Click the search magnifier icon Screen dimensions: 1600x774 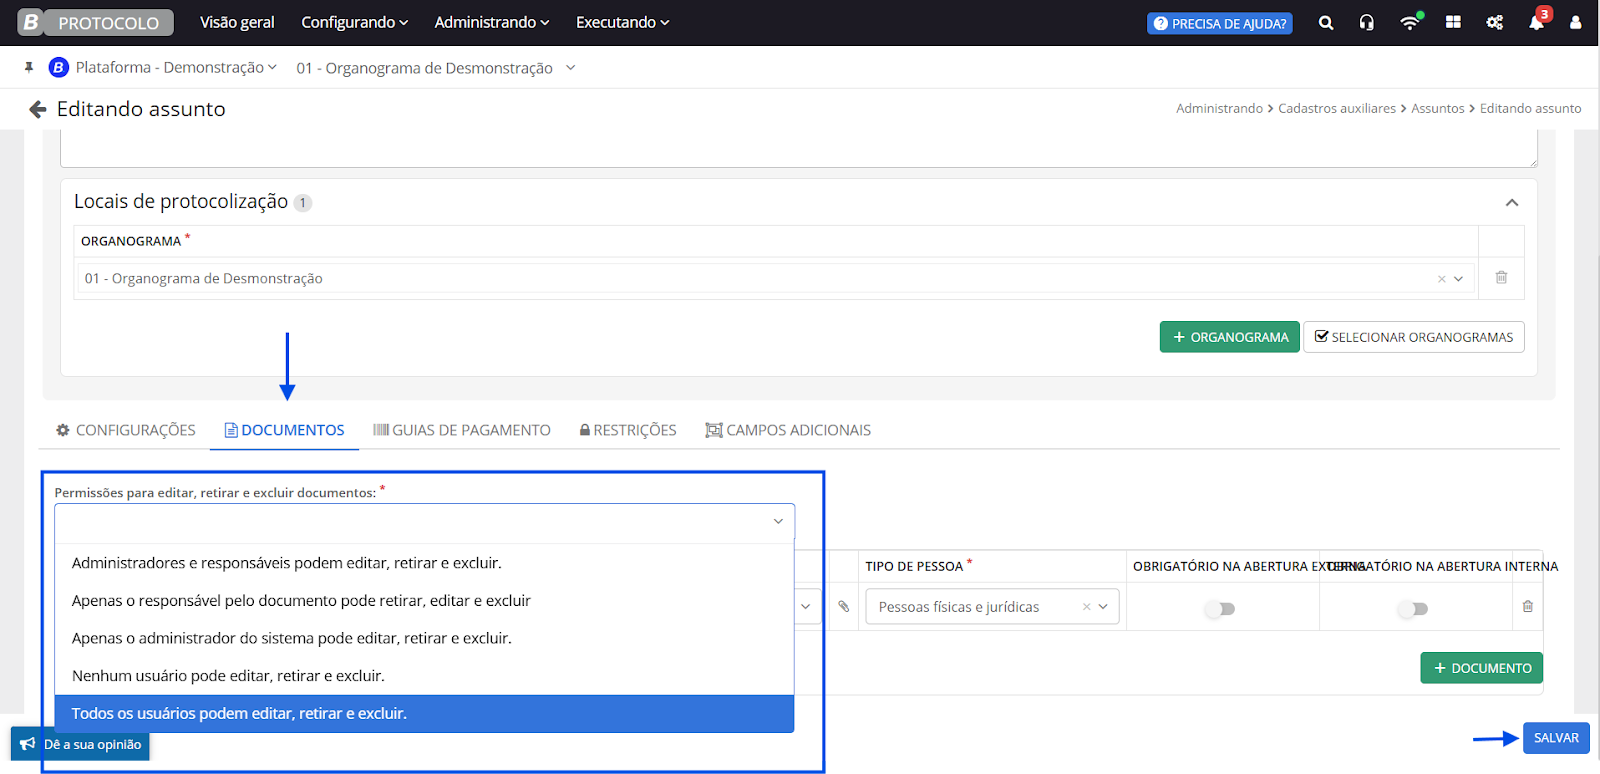(x=1326, y=23)
